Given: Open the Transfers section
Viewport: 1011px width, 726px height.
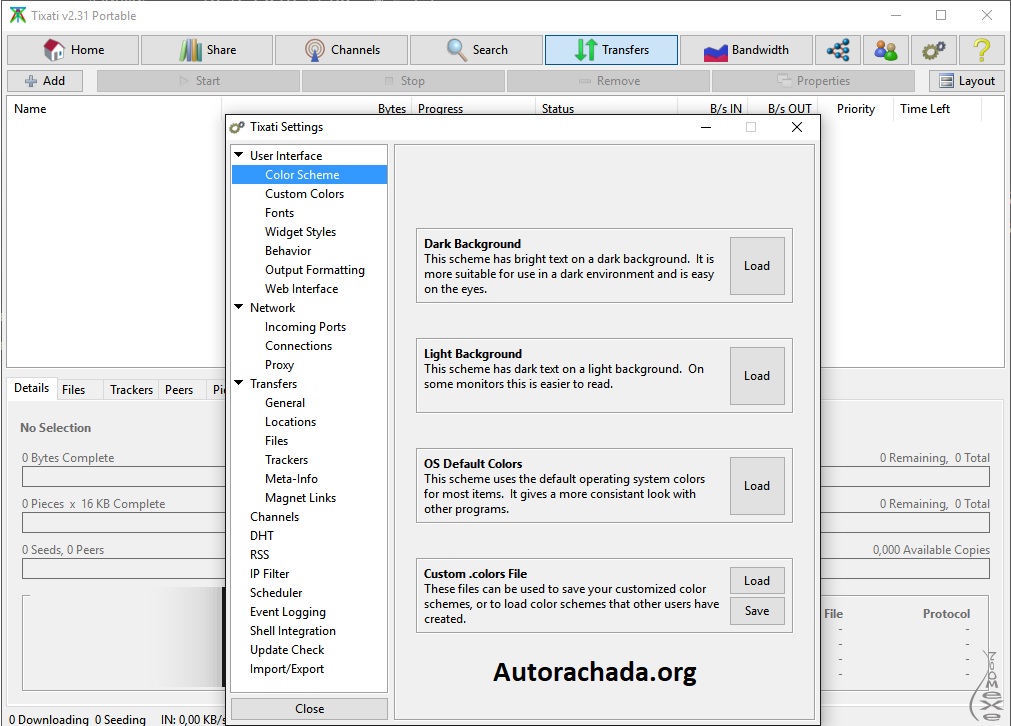Looking at the screenshot, I should 611,50.
